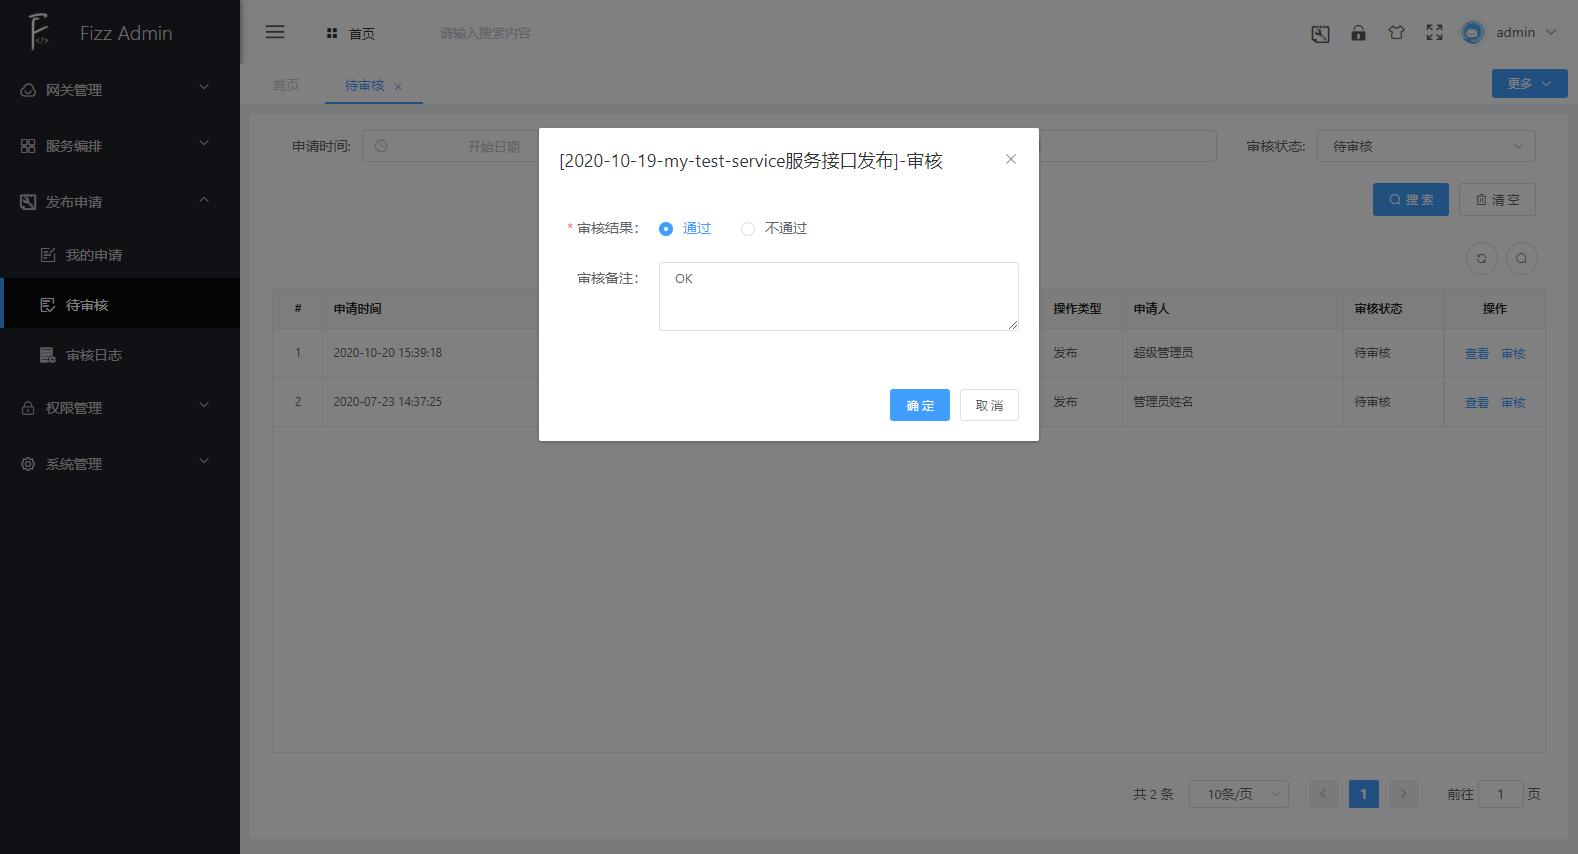
Task: Click the 审核备注 text area
Action: 838,296
